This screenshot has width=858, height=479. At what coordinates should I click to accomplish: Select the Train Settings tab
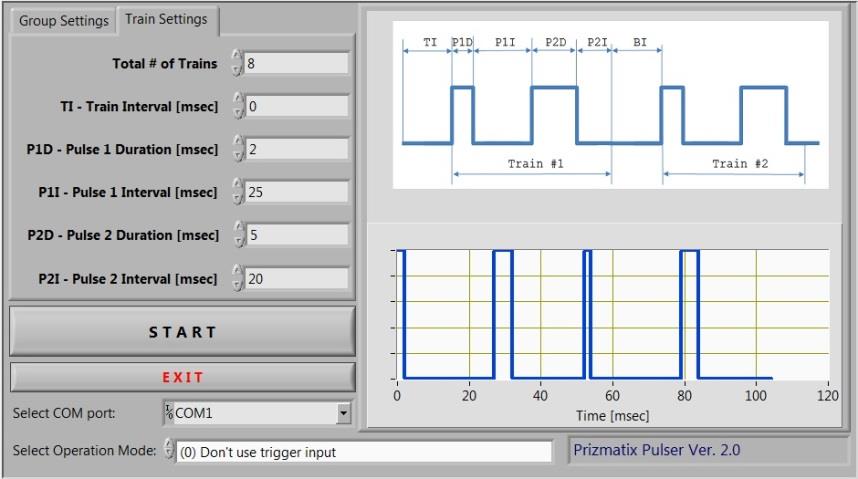[166, 19]
